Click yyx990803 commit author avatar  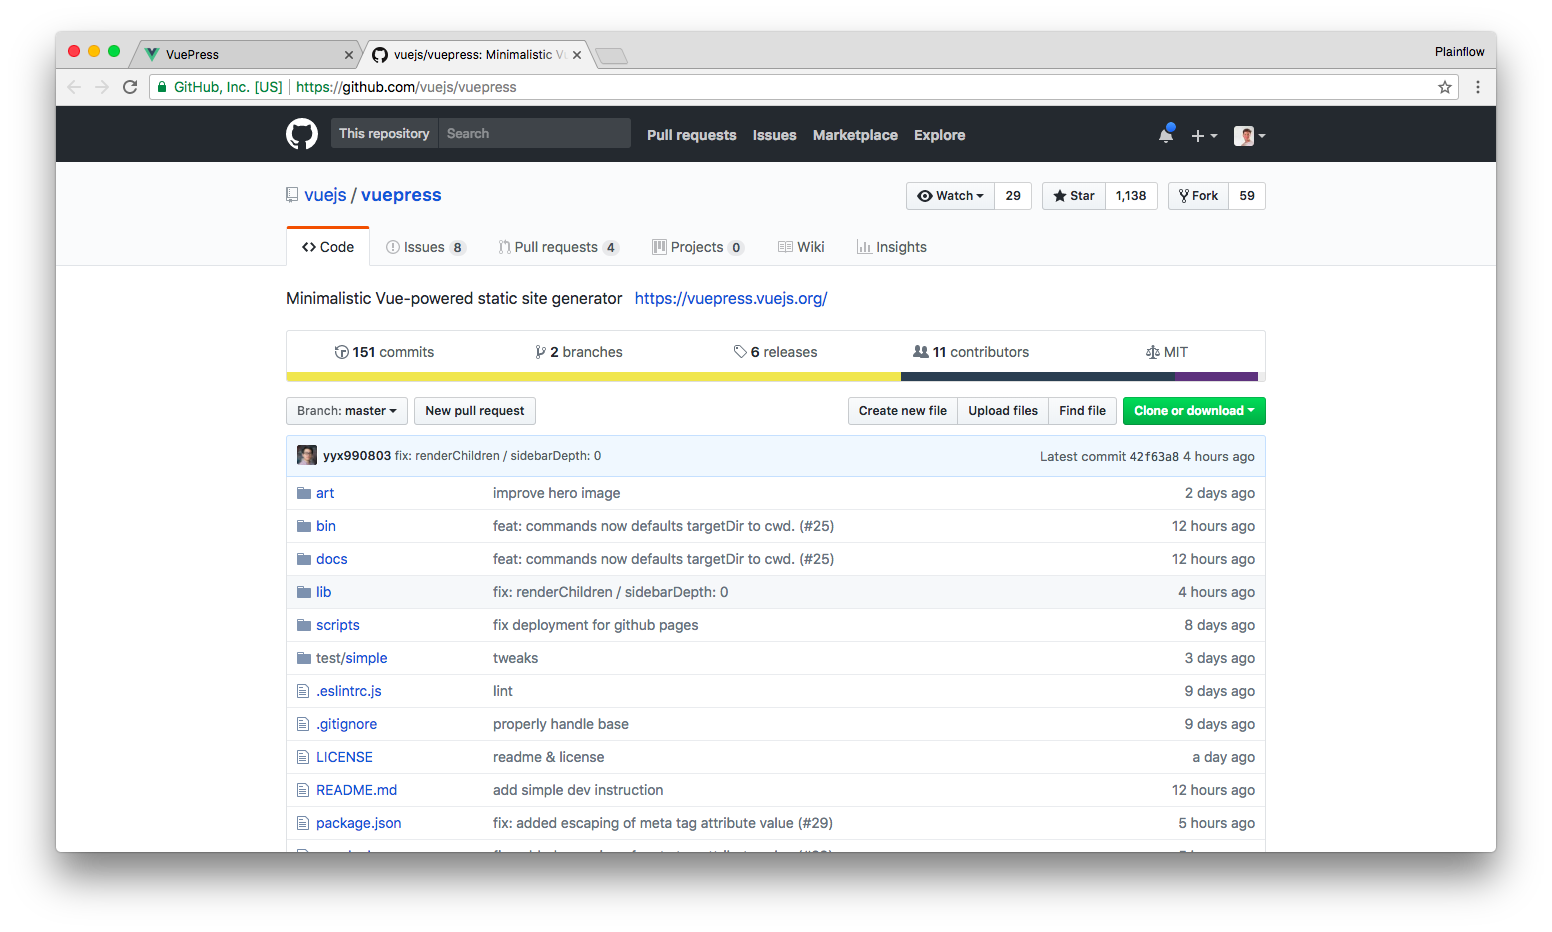307,455
